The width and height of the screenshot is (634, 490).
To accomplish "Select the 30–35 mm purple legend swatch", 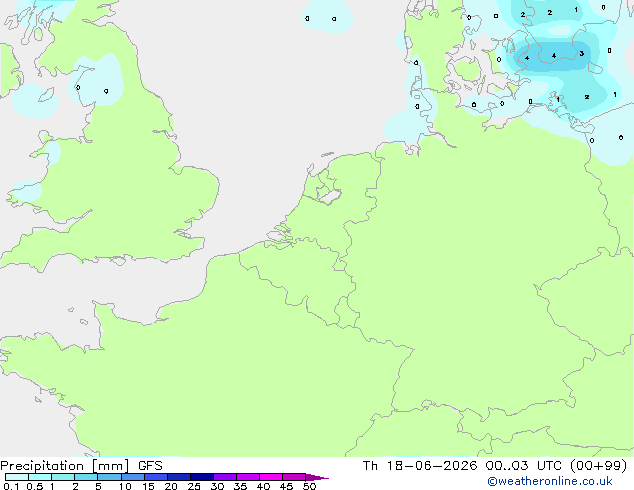I will 225,477.
